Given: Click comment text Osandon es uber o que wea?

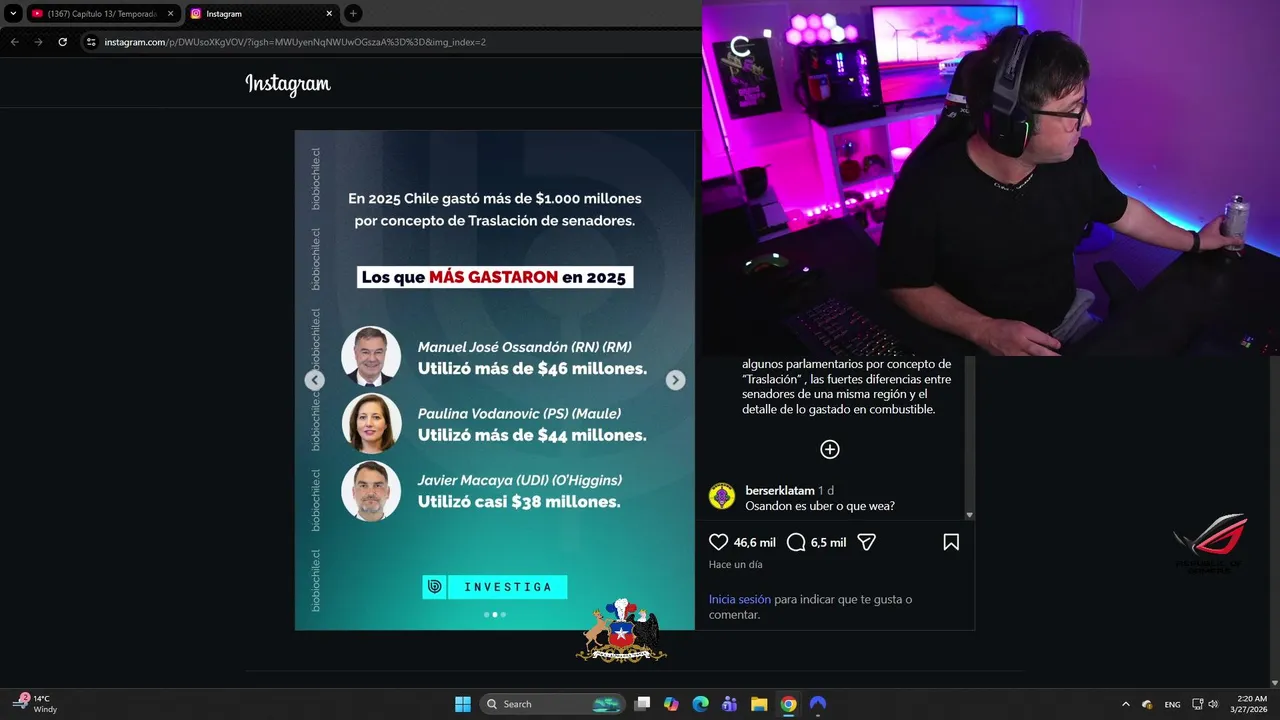Looking at the screenshot, I should [820, 506].
